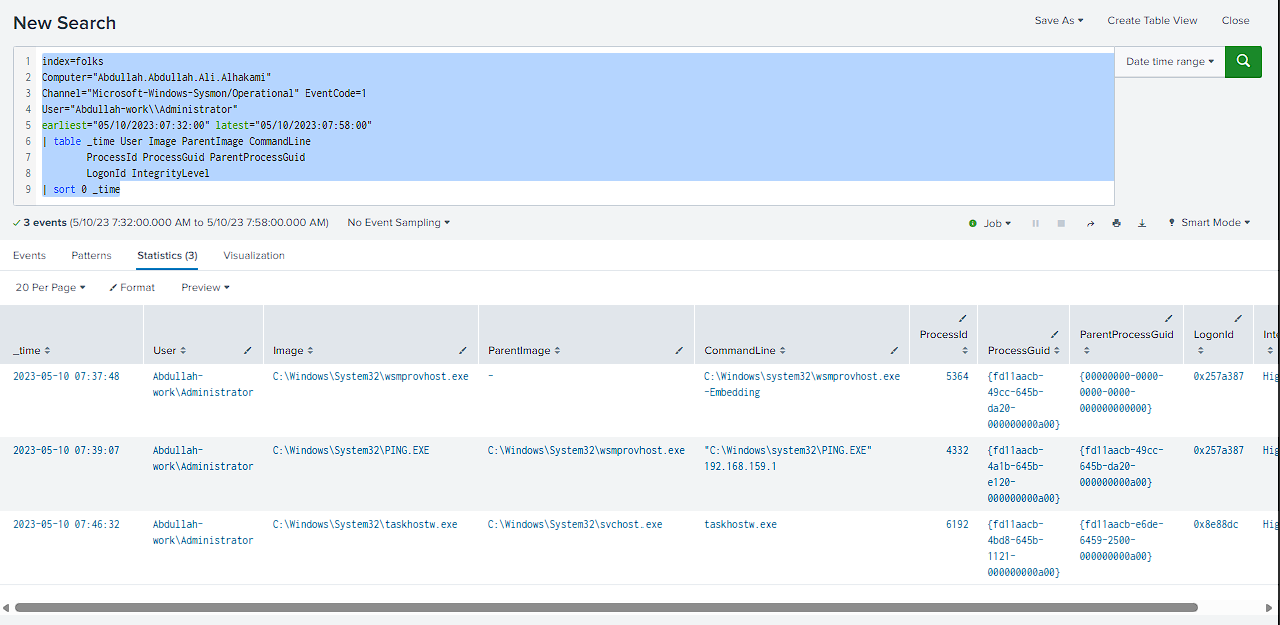Click the 3 events status text

click(x=44, y=223)
